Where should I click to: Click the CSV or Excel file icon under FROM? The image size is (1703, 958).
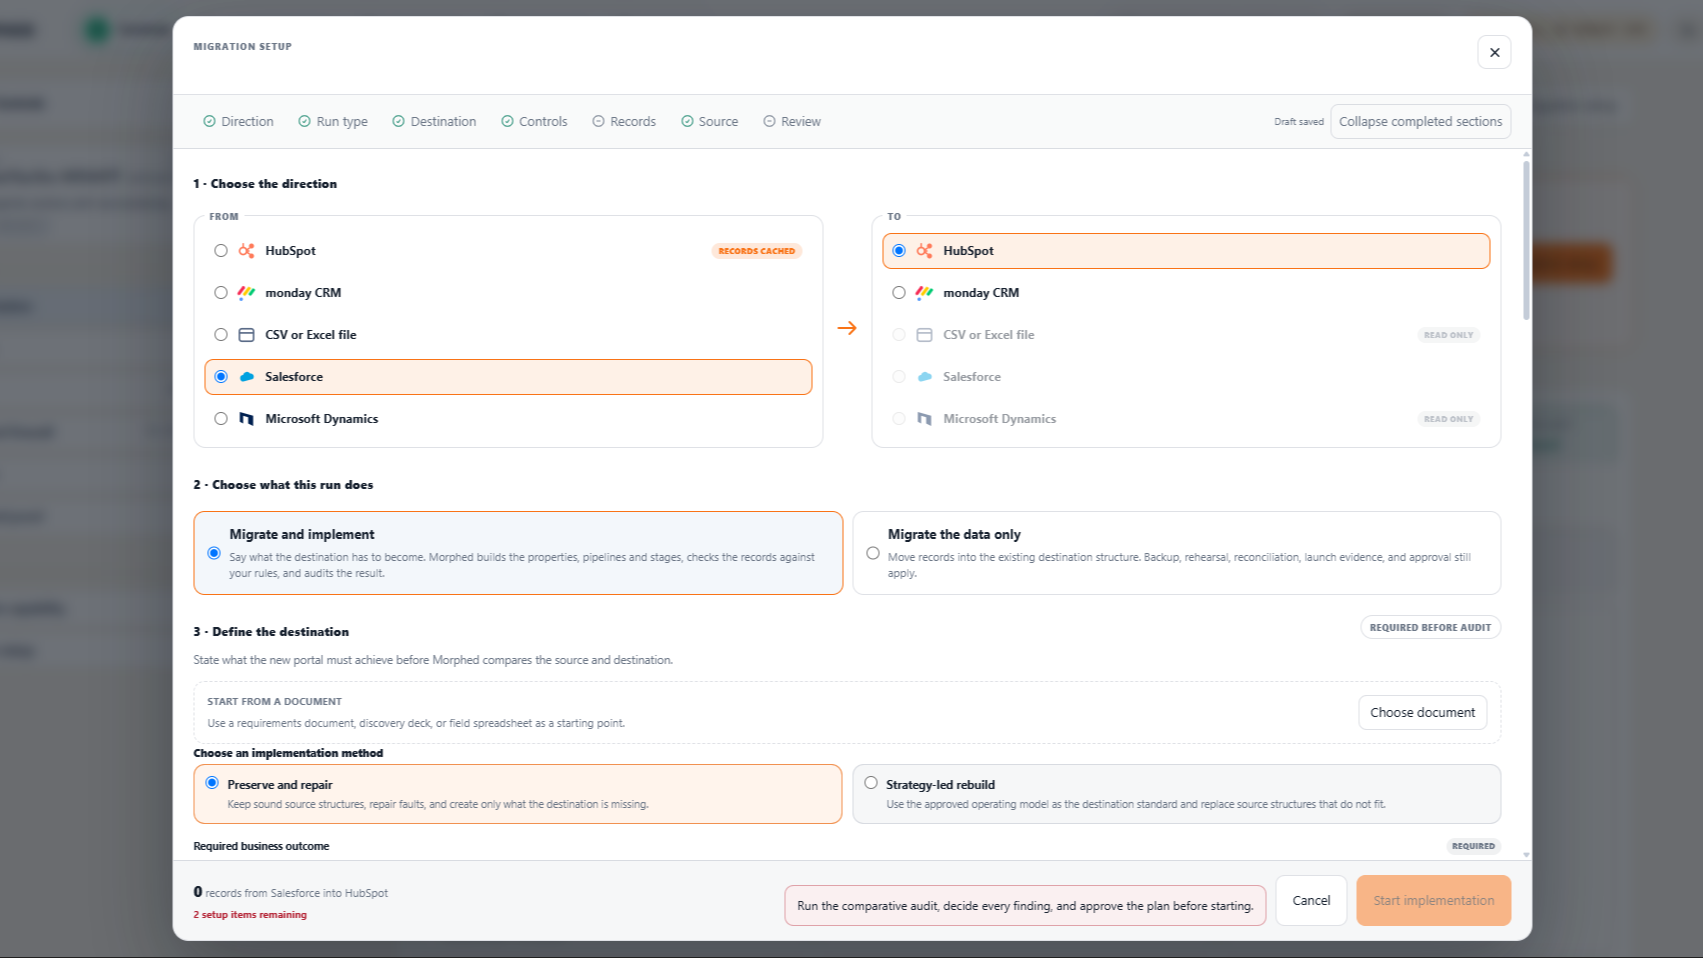[246, 335]
